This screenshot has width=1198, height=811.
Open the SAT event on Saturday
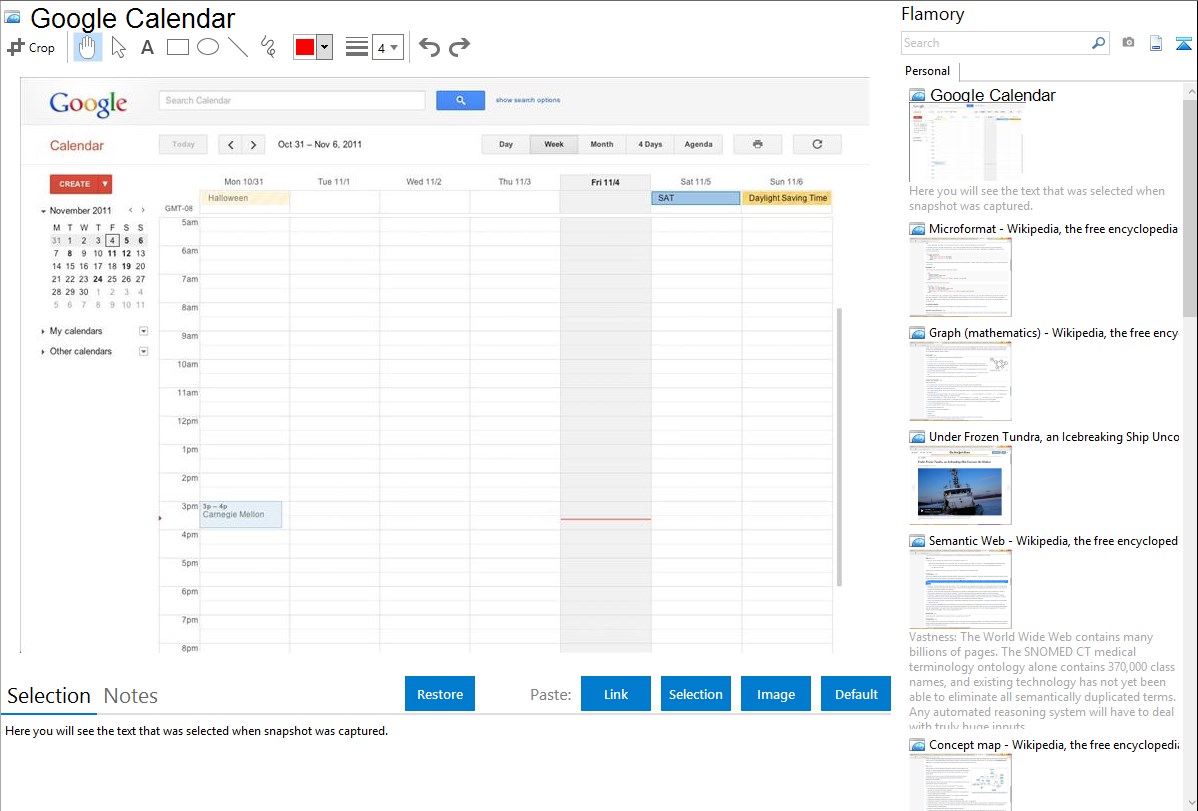tap(696, 198)
